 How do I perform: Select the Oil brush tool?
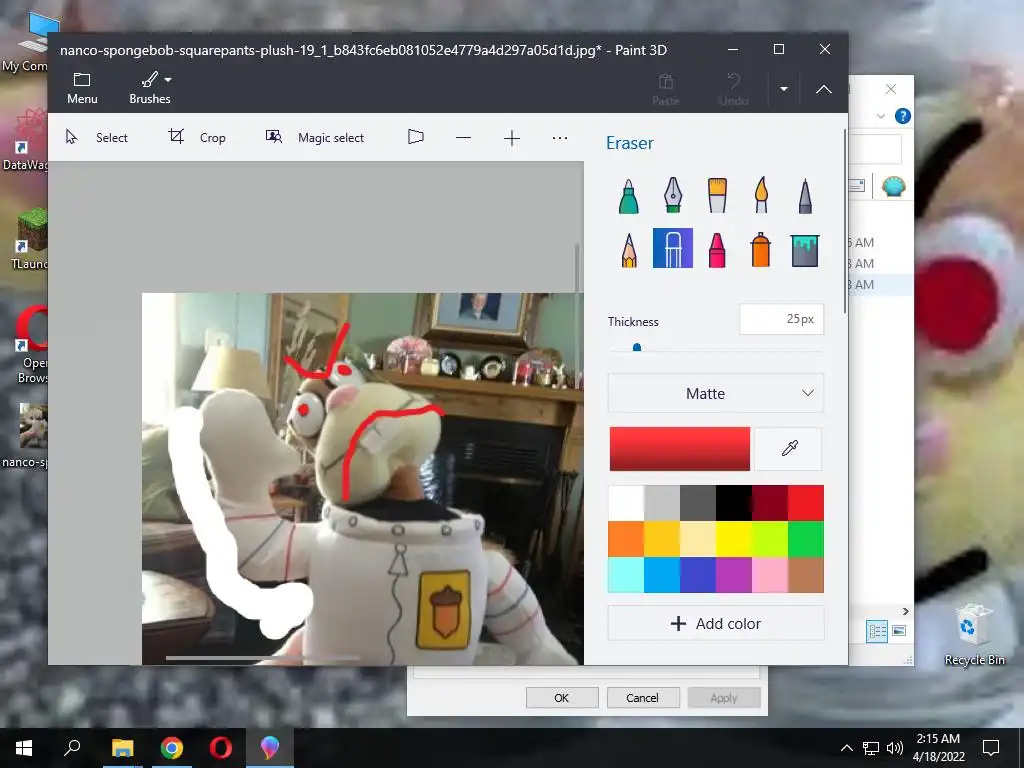(717, 196)
